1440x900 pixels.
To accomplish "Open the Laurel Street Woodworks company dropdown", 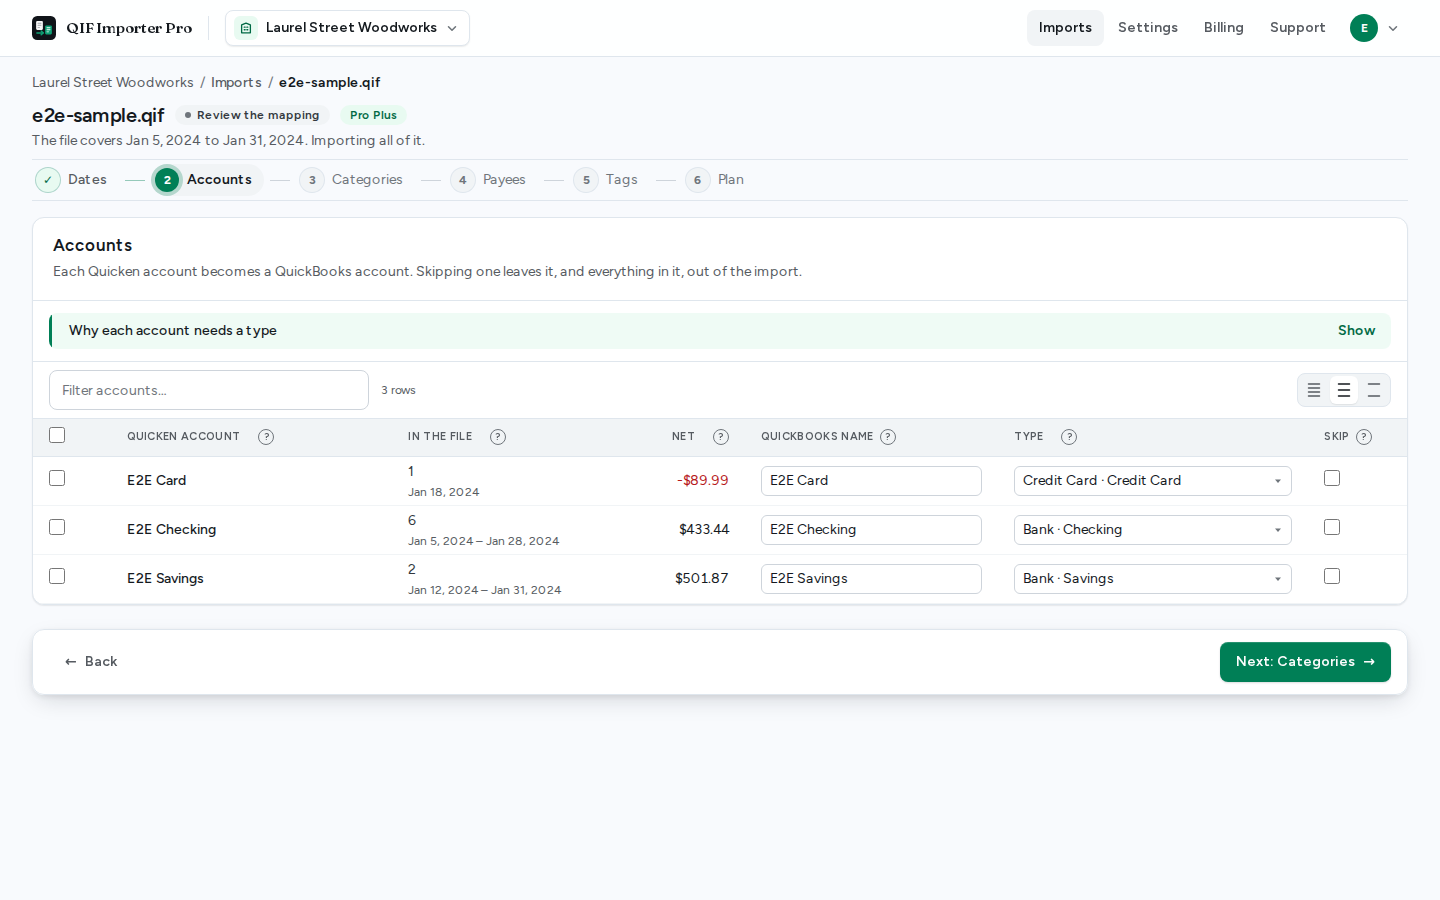I will [347, 28].
